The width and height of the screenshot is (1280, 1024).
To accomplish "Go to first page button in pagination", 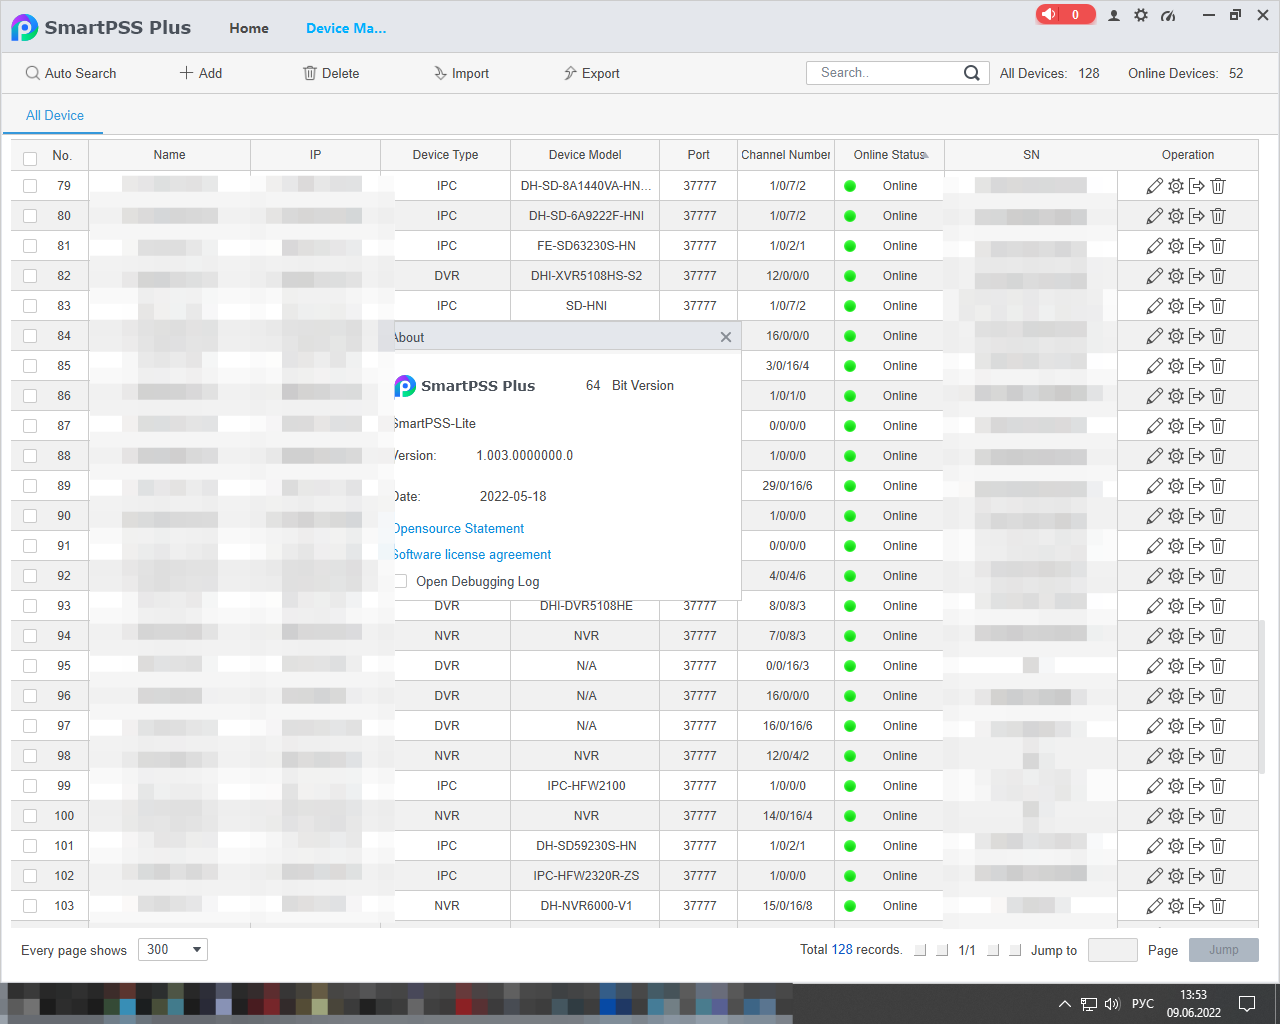I will tap(920, 950).
